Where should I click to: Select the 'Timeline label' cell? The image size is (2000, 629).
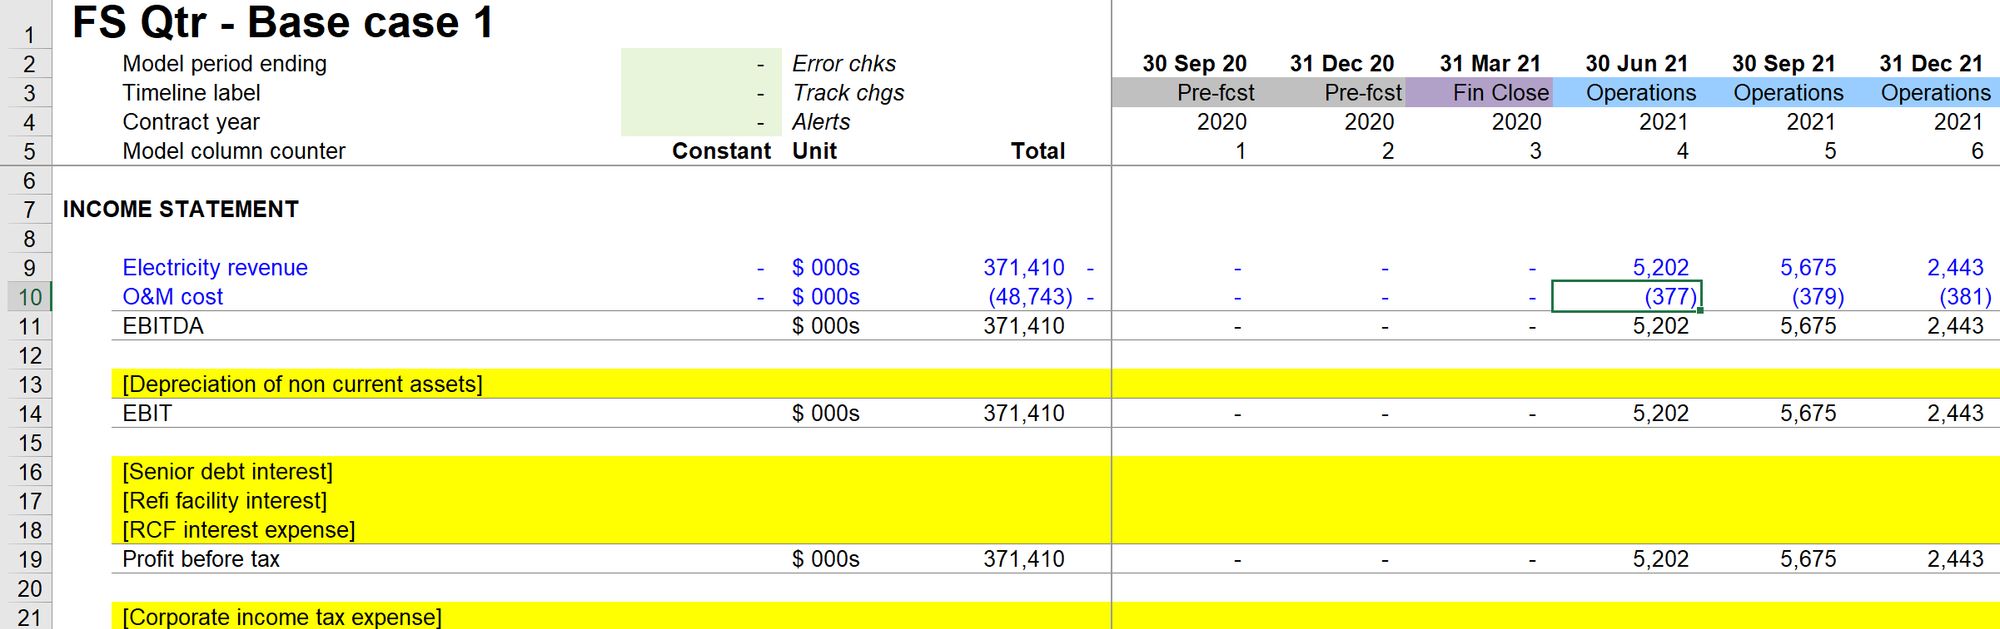click(x=191, y=93)
